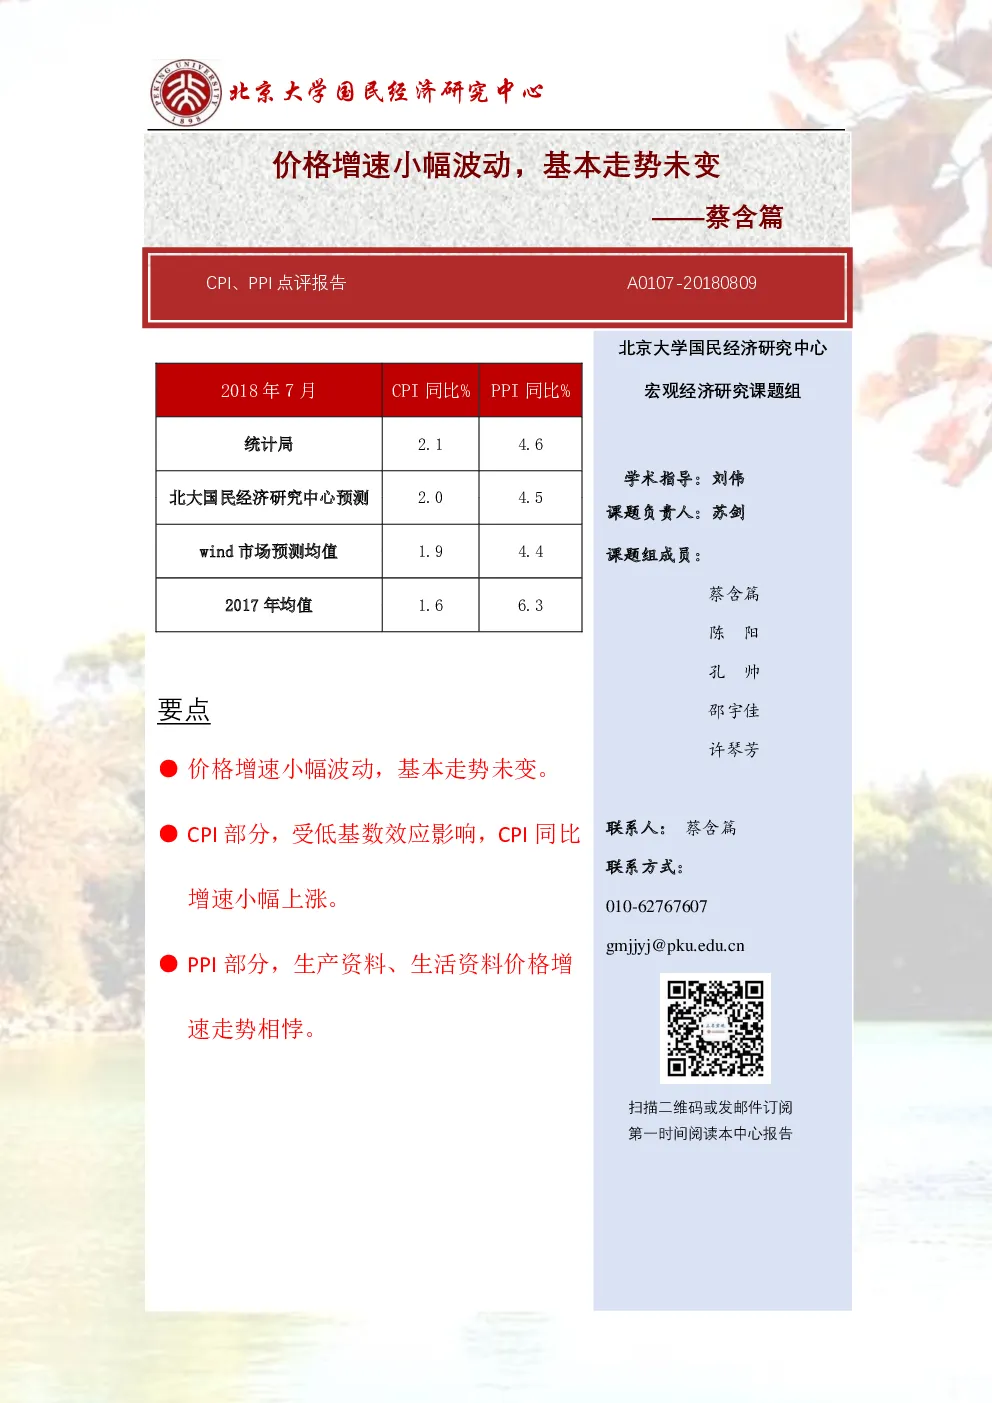Click the sidebar heading 北京大学国民经济研究中心

(722, 348)
